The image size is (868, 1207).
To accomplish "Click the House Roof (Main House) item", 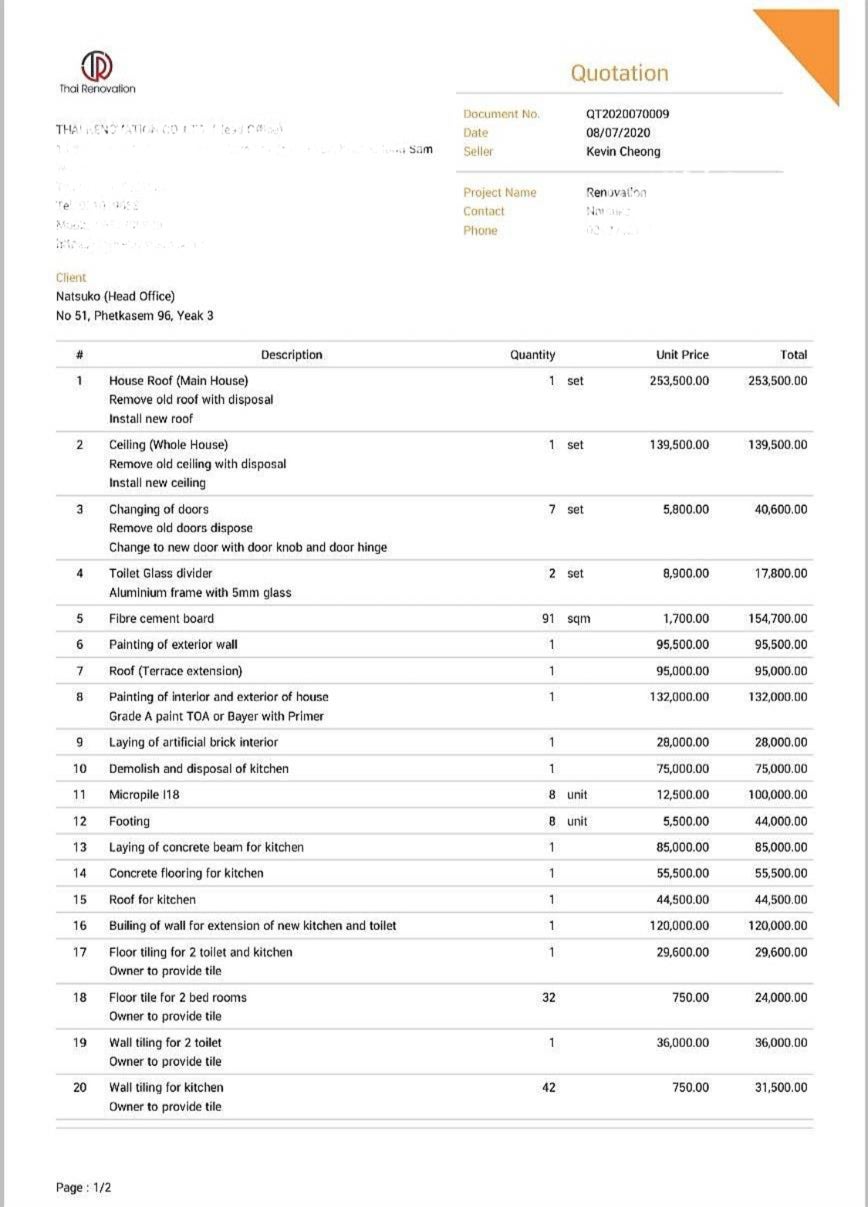I will (x=178, y=381).
